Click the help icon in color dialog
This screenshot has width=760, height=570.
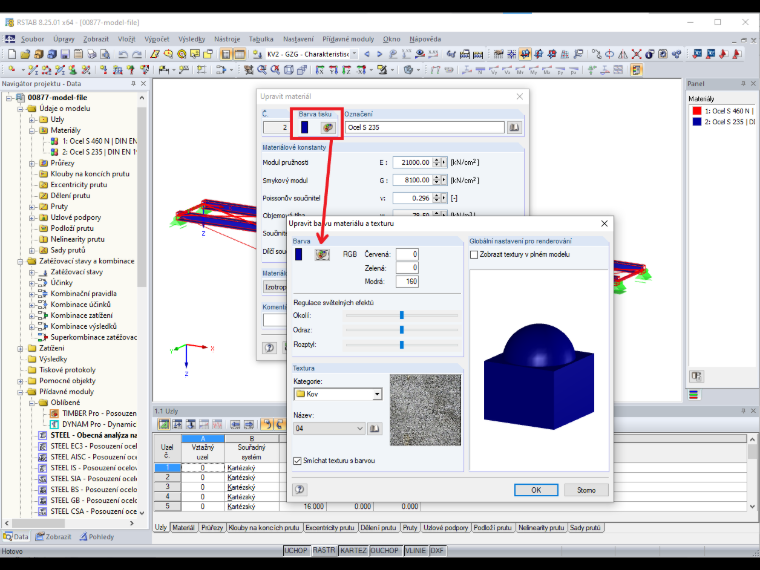point(300,490)
